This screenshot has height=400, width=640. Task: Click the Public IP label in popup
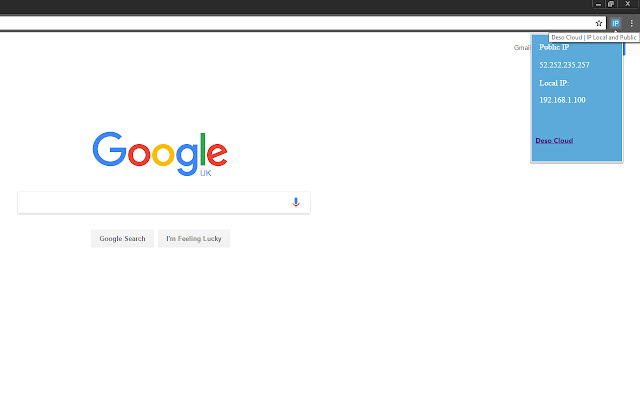pyautogui.click(x=554, y=47)
